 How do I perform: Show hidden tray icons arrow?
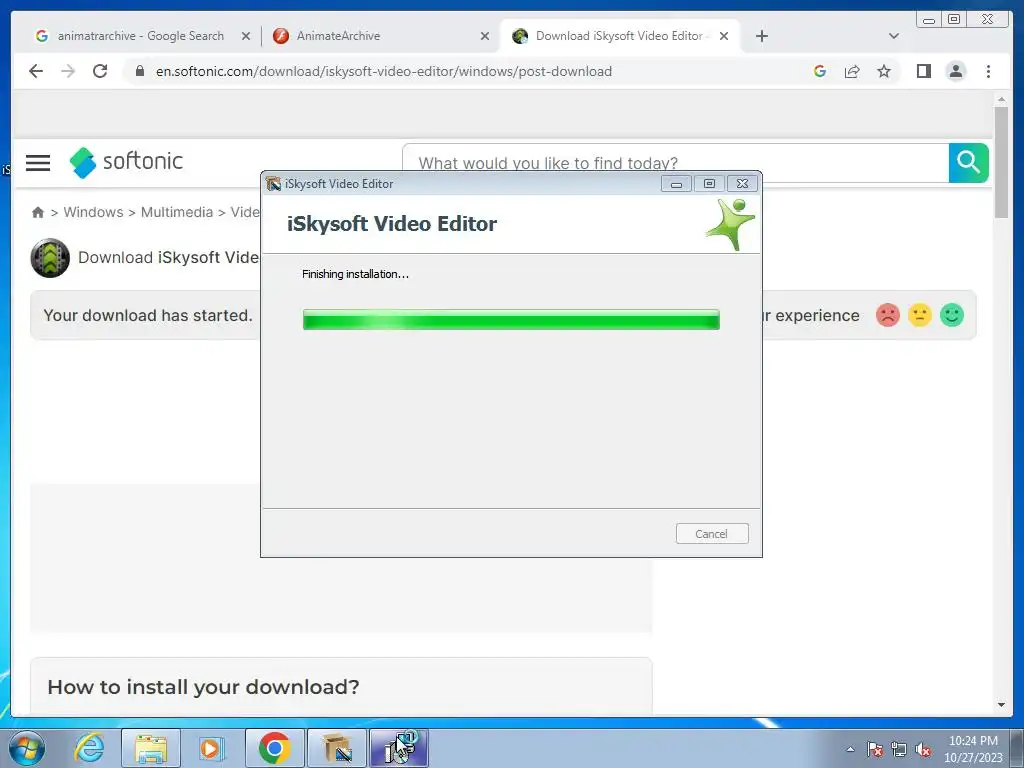pos(850,749)
